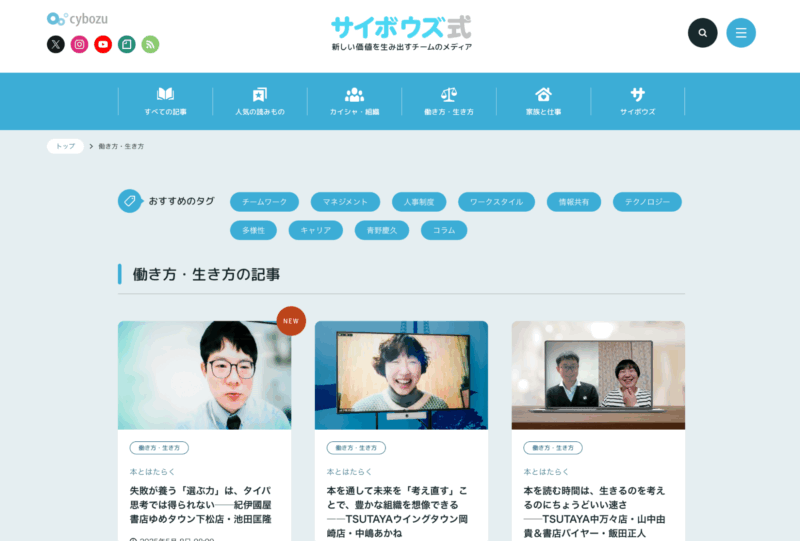This screenshot has width=800, height=541.
Task: Go to カイシャ・組織 in navigation
Action: (x=354, y=101)
